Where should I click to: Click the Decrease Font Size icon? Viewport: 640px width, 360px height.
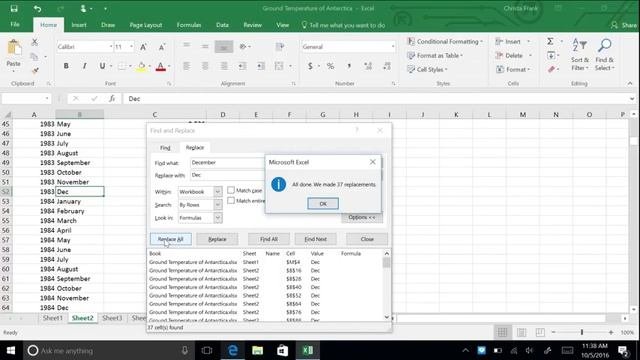(x=162, y=47)
